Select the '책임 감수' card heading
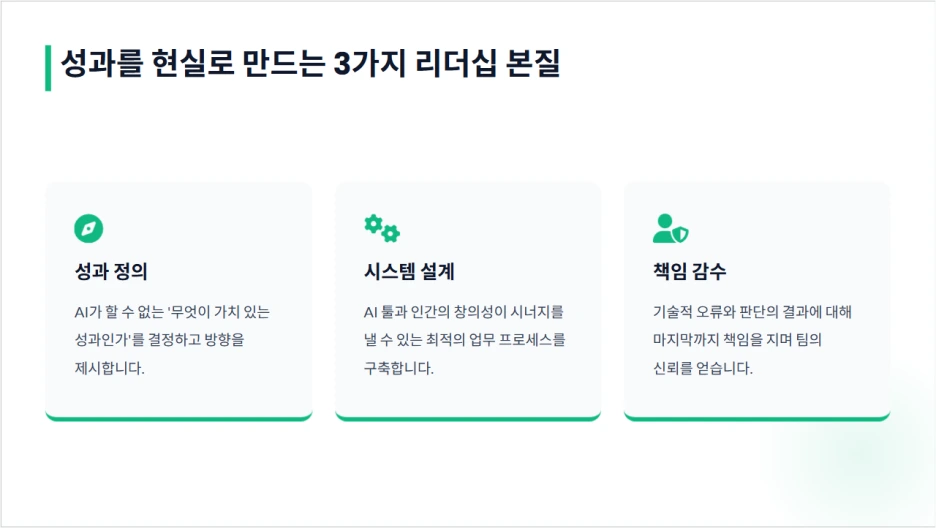The height and width of the screenshot is (528, 936). 689,271
